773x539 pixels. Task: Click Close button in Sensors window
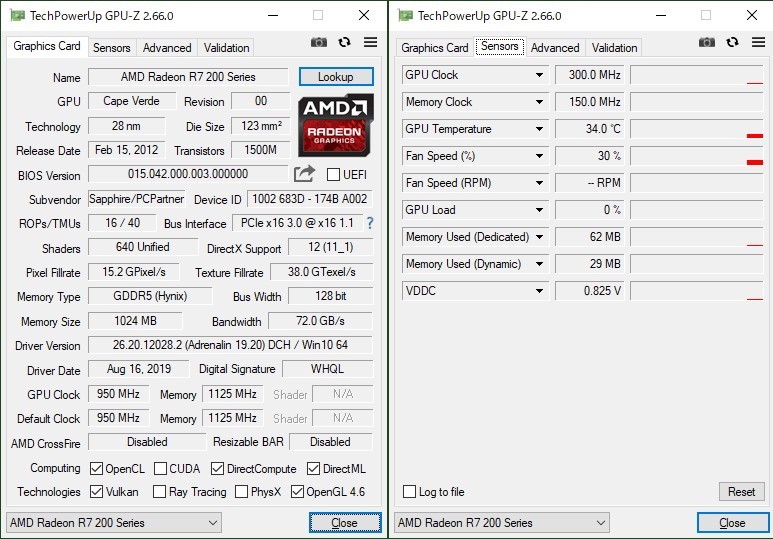pyautogui.click(x=733, y=523)
